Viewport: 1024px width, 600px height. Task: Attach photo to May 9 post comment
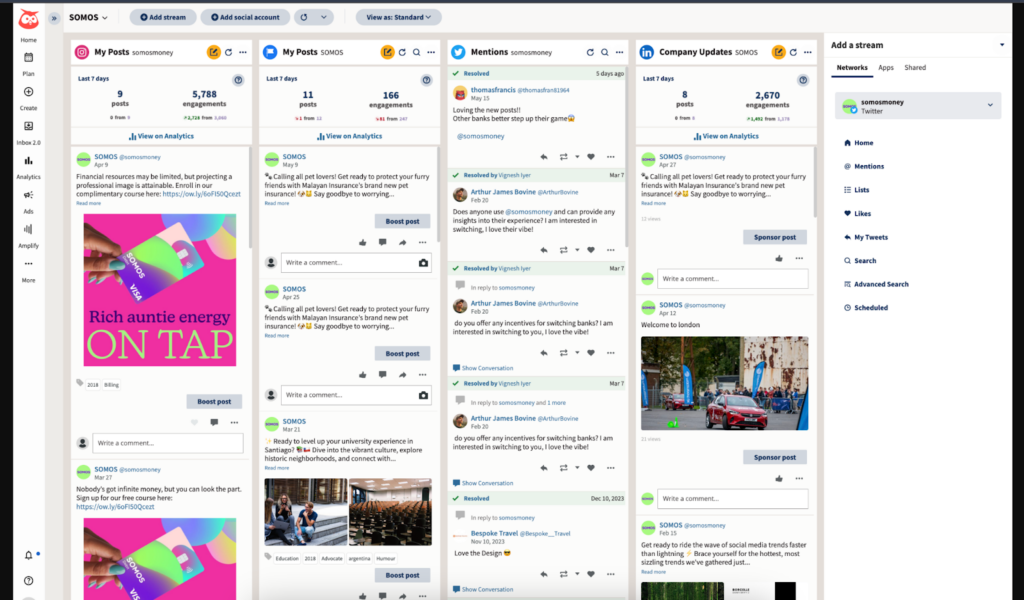(x=423, y=262)
